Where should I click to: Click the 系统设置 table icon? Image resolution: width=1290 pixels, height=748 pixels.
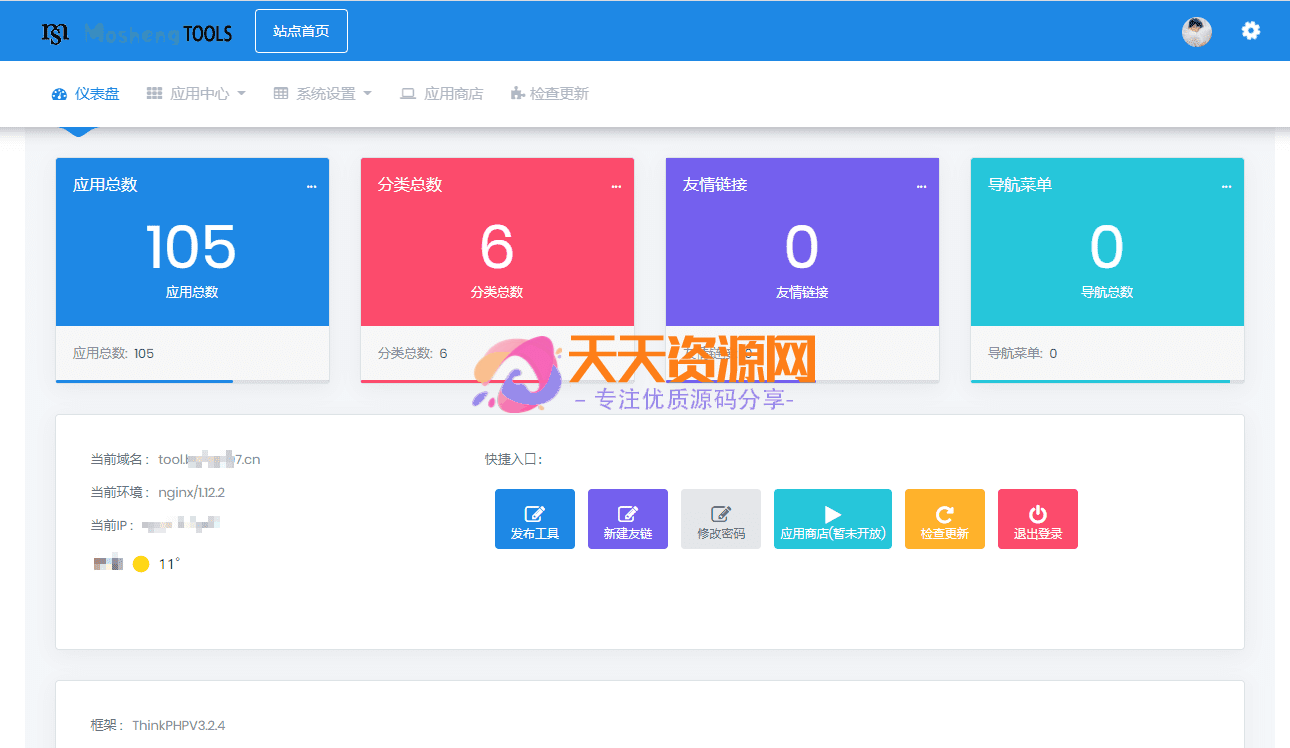click(281, 94)
